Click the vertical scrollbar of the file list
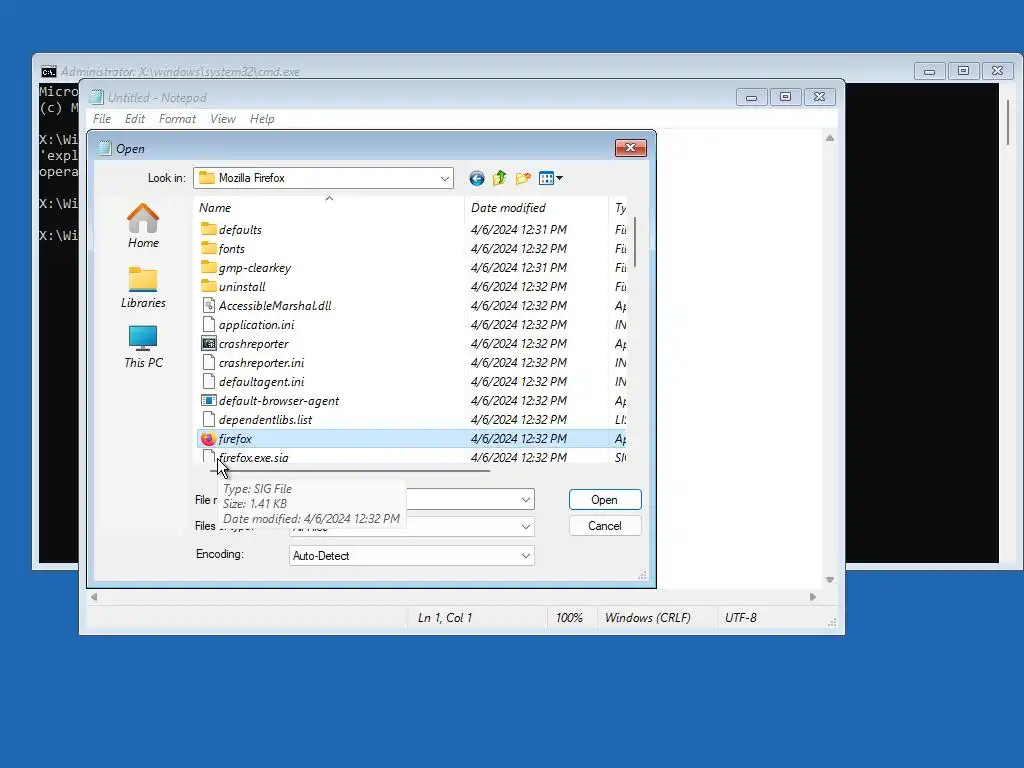 pos(635,242)
